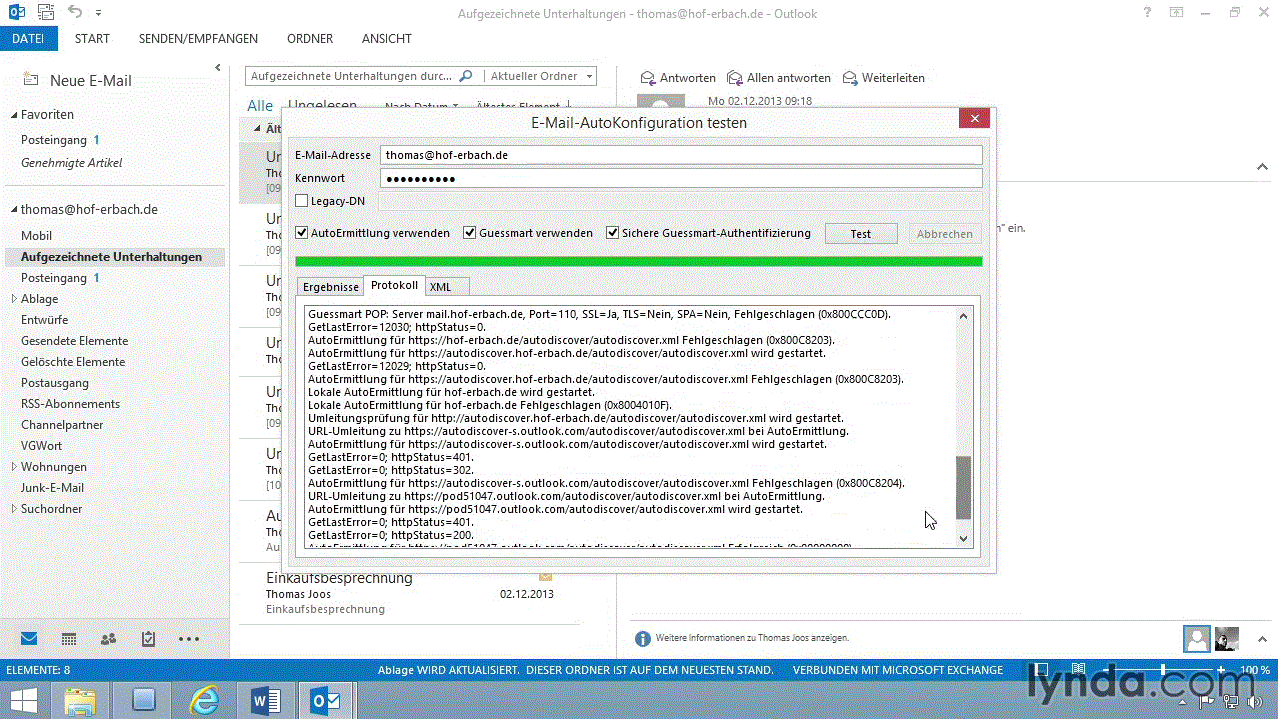Click the normal view icon in status bar
1278x719 pixels.
[x=1043, y=670]
